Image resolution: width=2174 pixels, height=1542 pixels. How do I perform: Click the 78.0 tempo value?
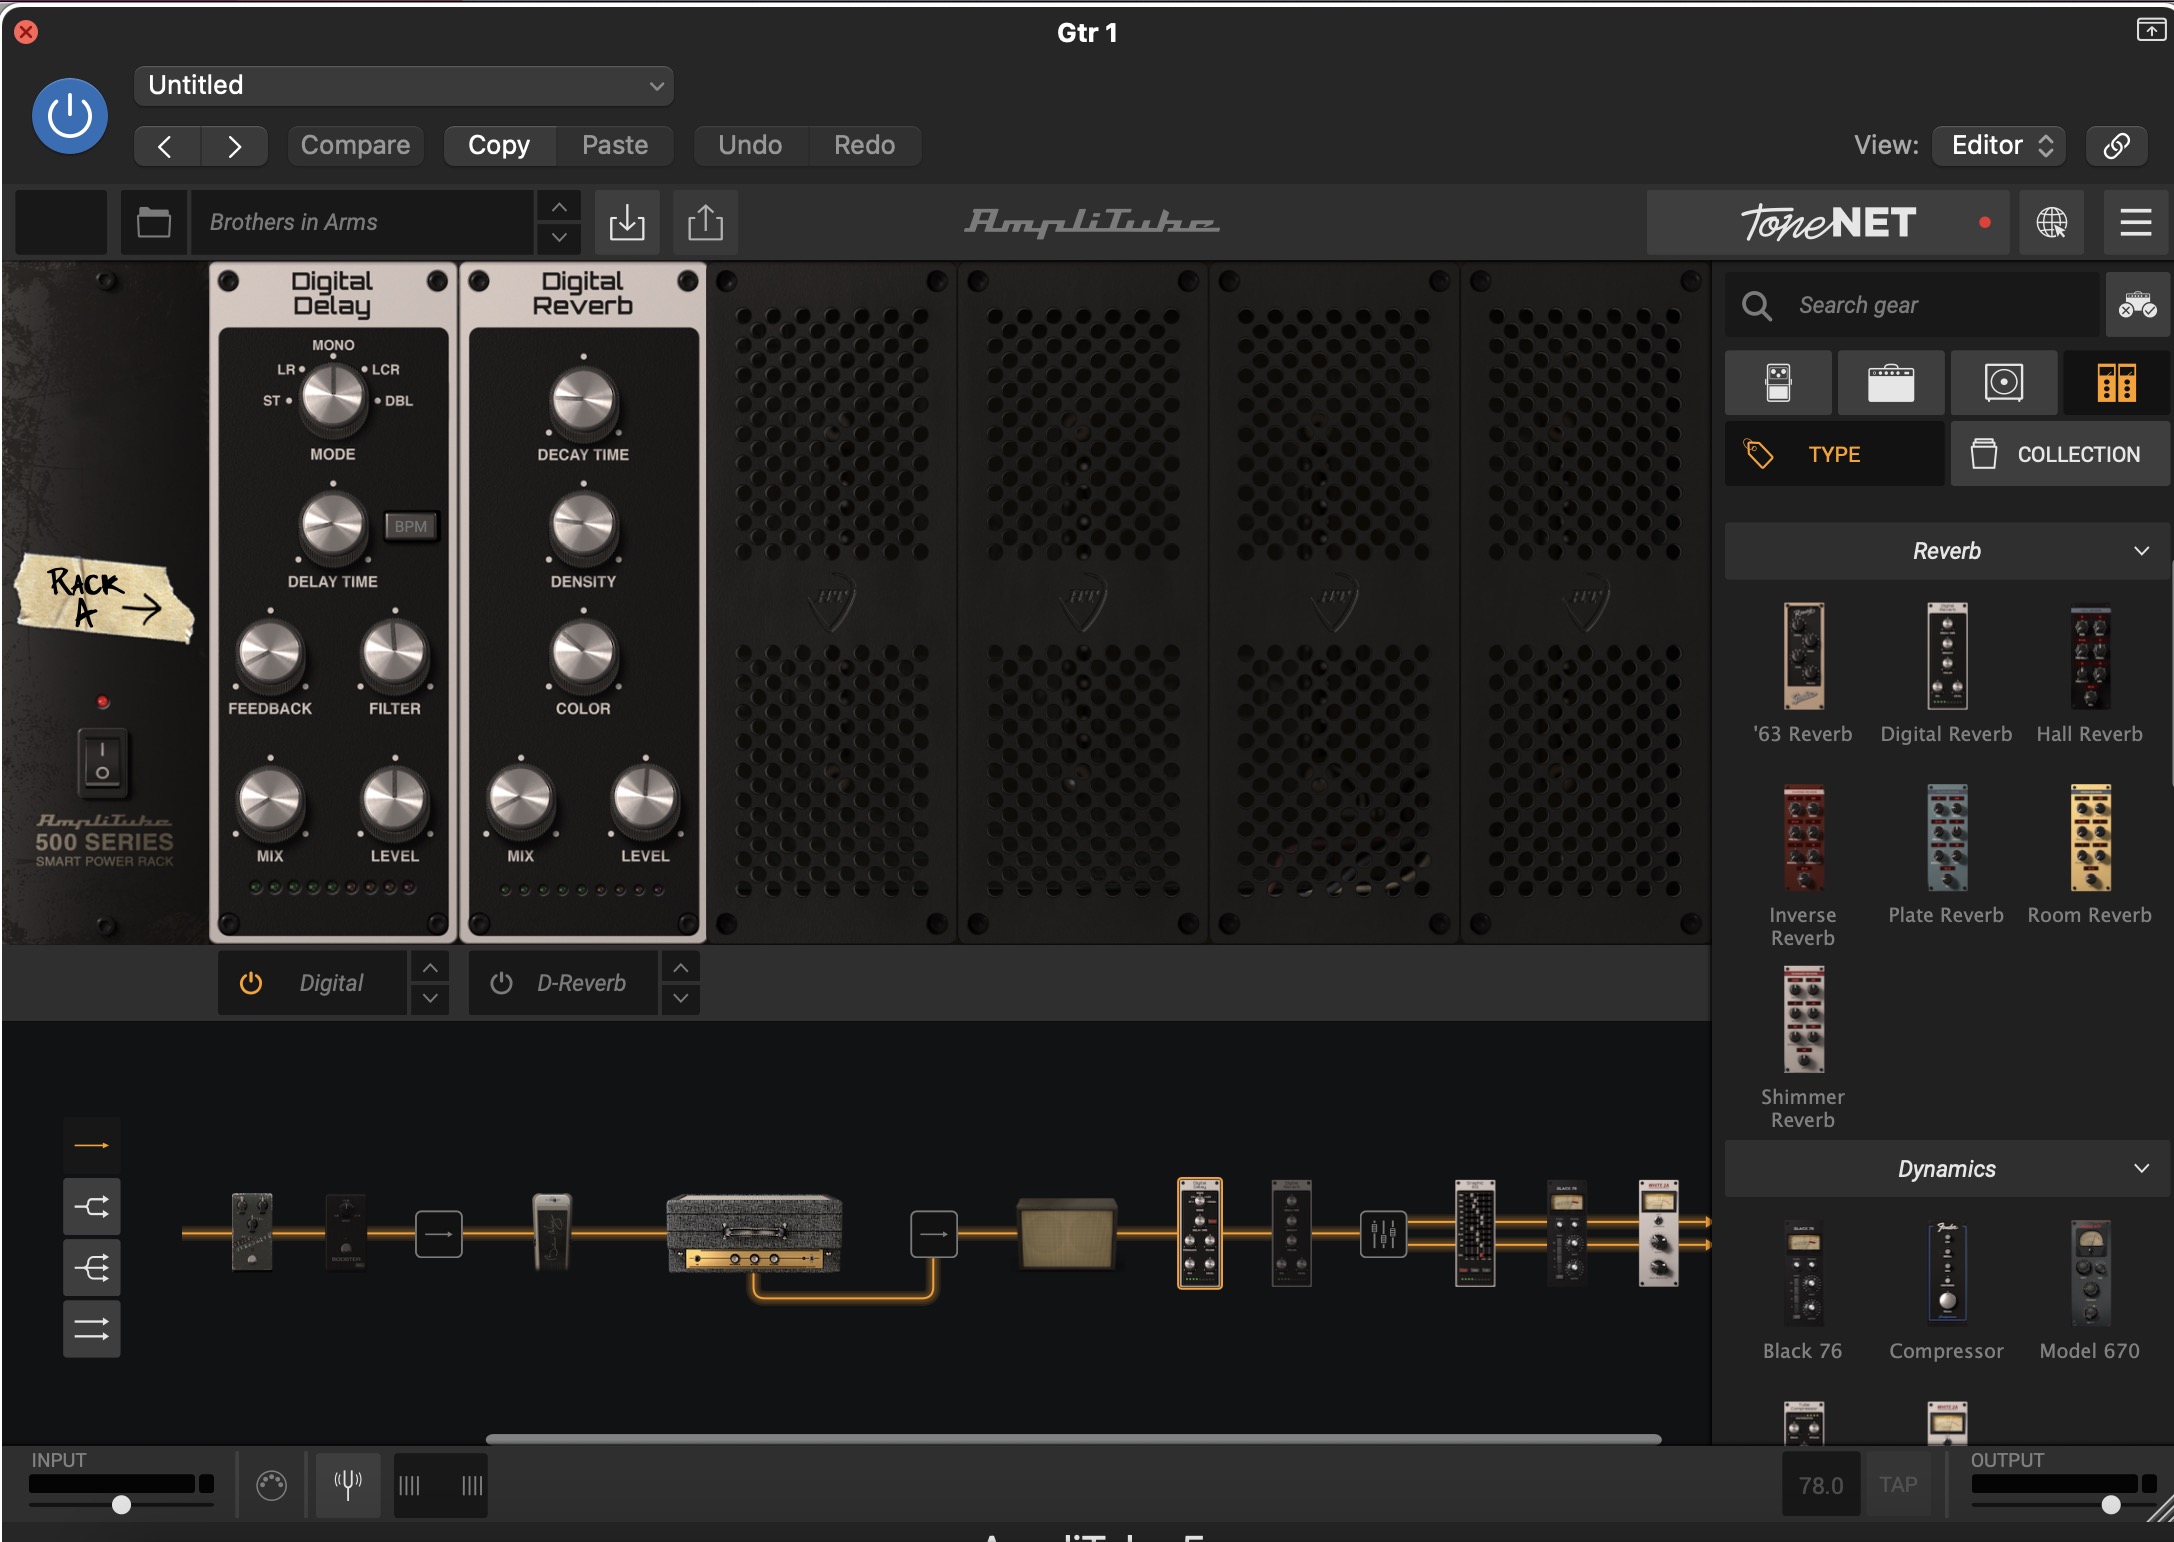coord(1820,1485)
